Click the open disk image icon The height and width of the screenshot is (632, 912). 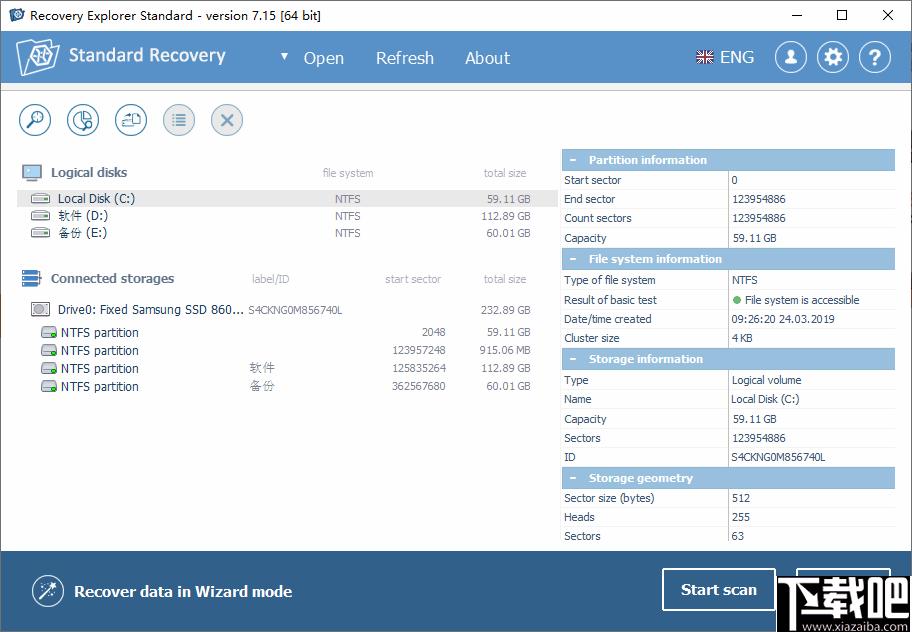click(131, 120)
